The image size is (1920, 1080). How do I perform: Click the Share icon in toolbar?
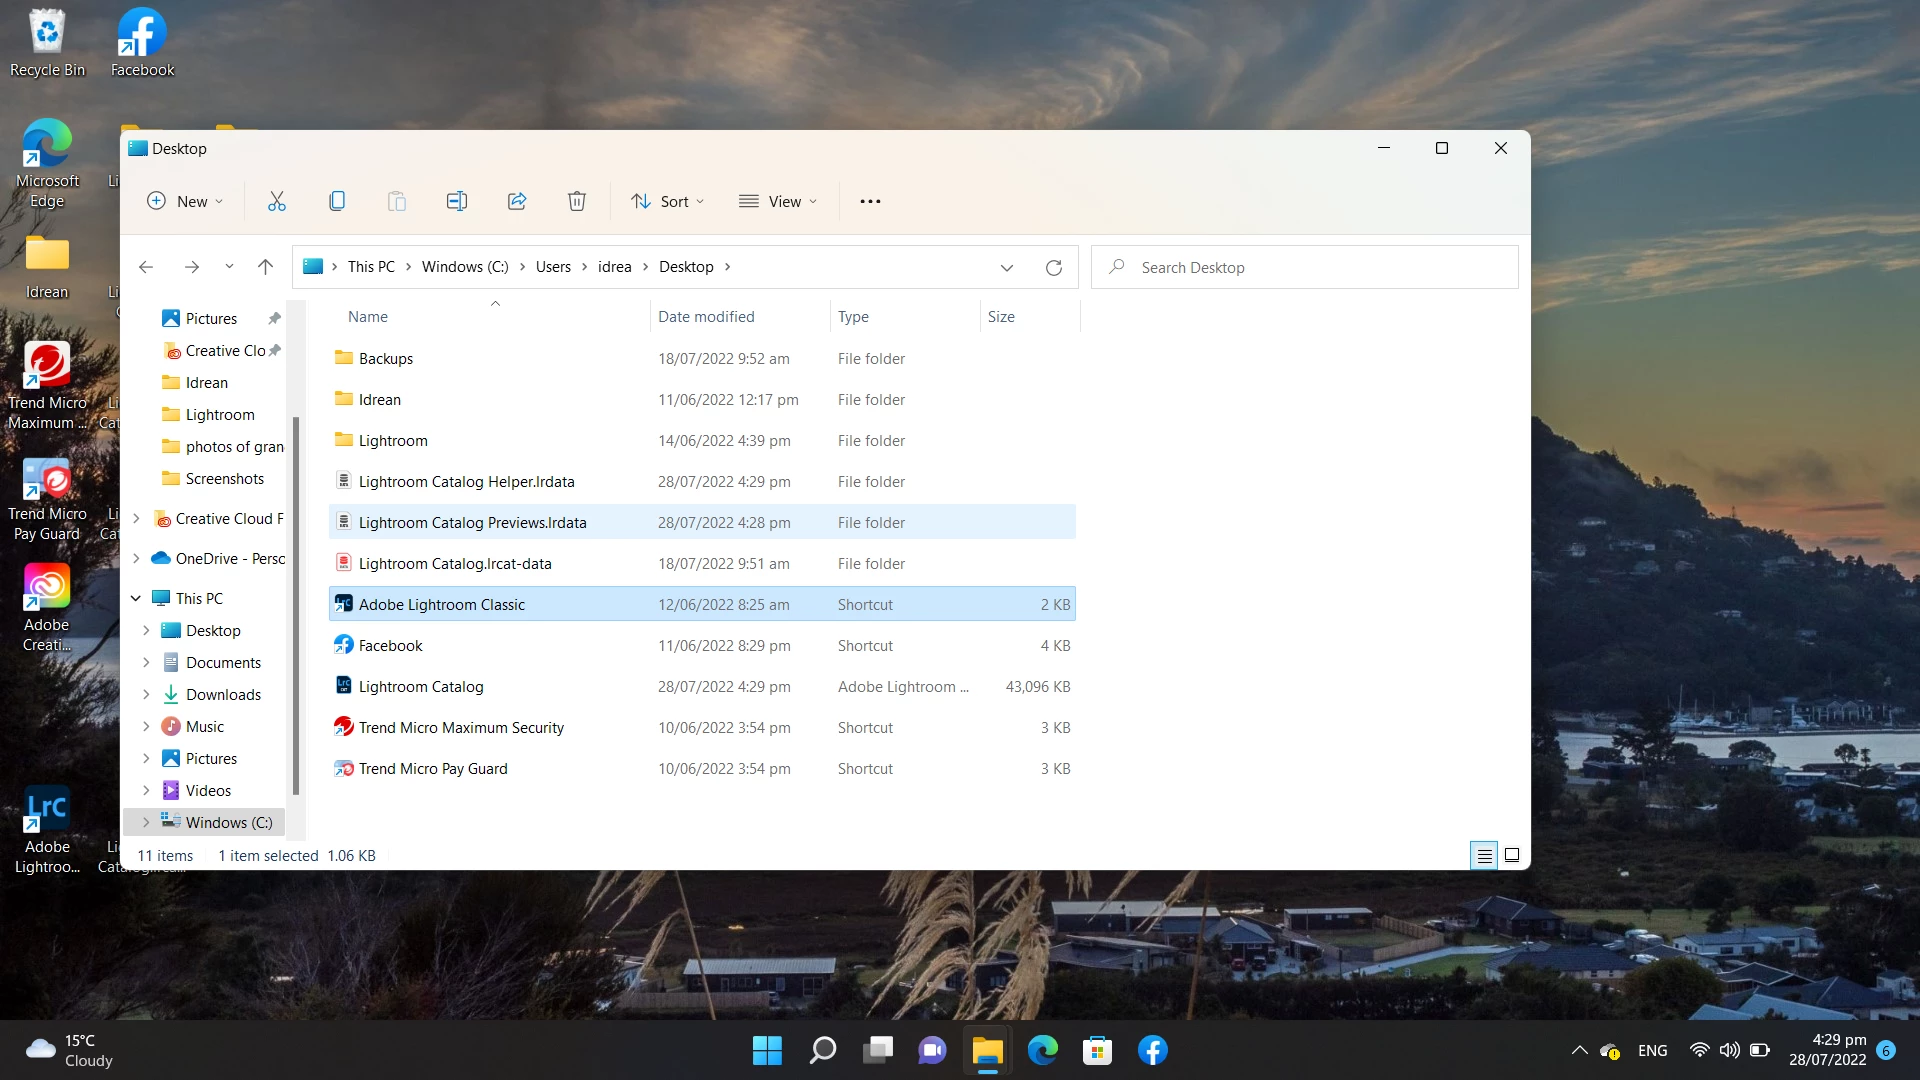coord(517,201)
